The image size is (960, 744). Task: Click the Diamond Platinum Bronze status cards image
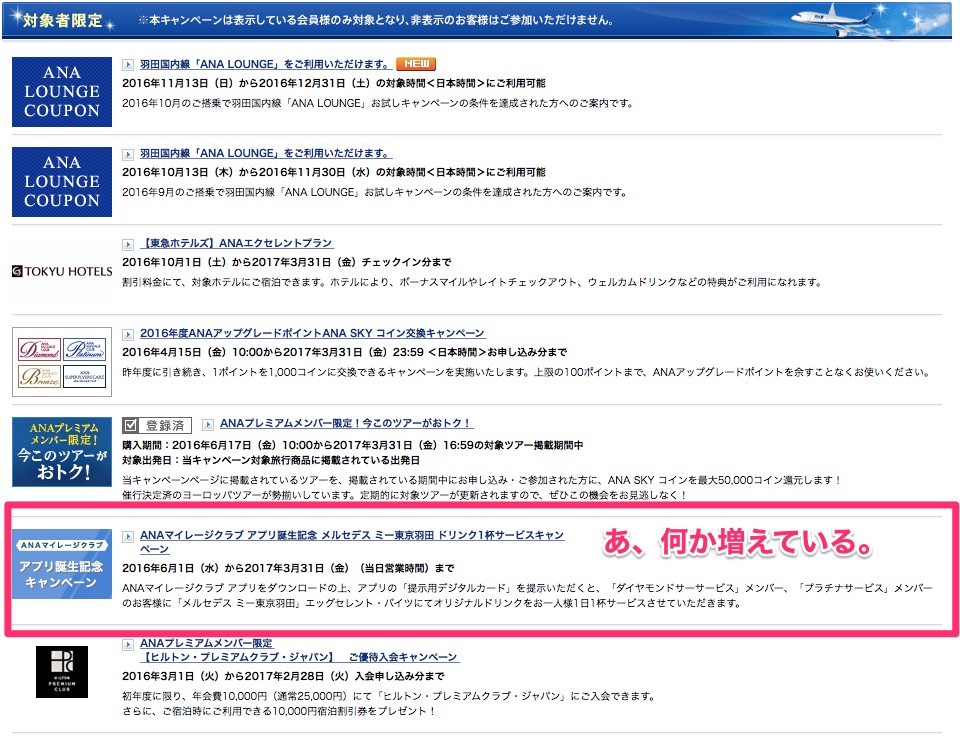click(x=62, y=362)
